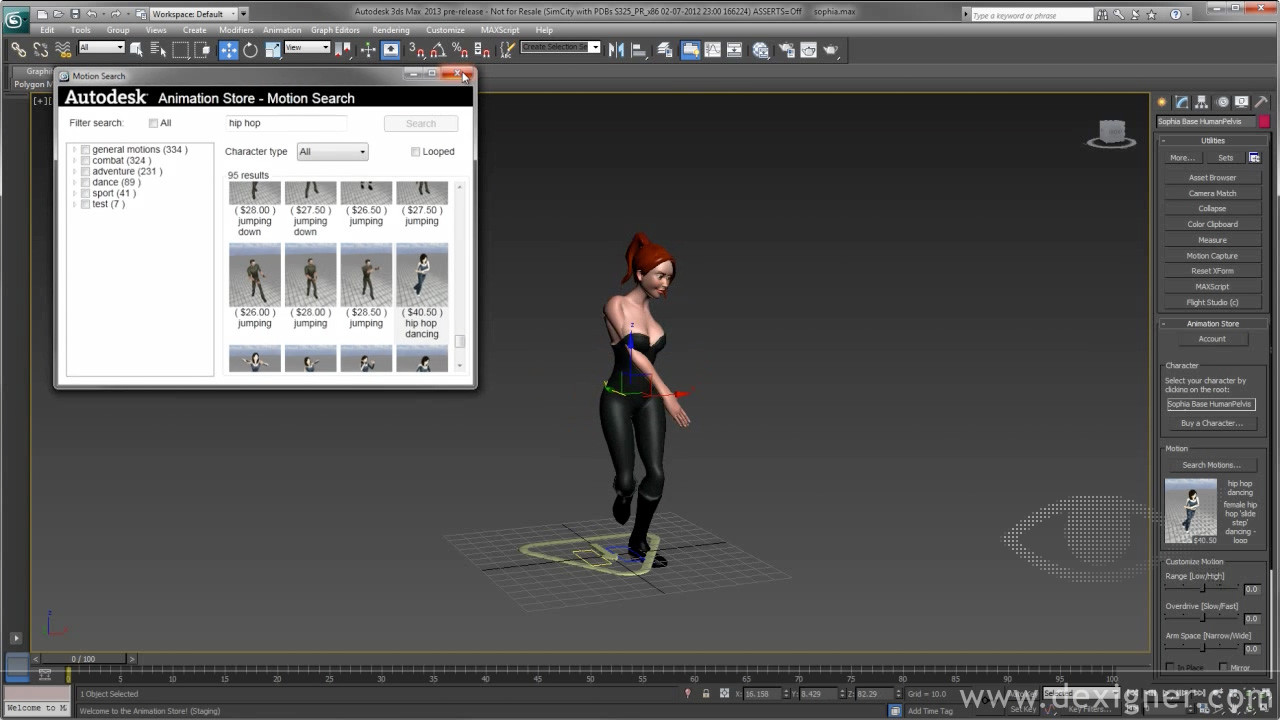1280x720 pixels.
Task: Tick the dance (89) checkbox
Action: [x=86, y=183]
